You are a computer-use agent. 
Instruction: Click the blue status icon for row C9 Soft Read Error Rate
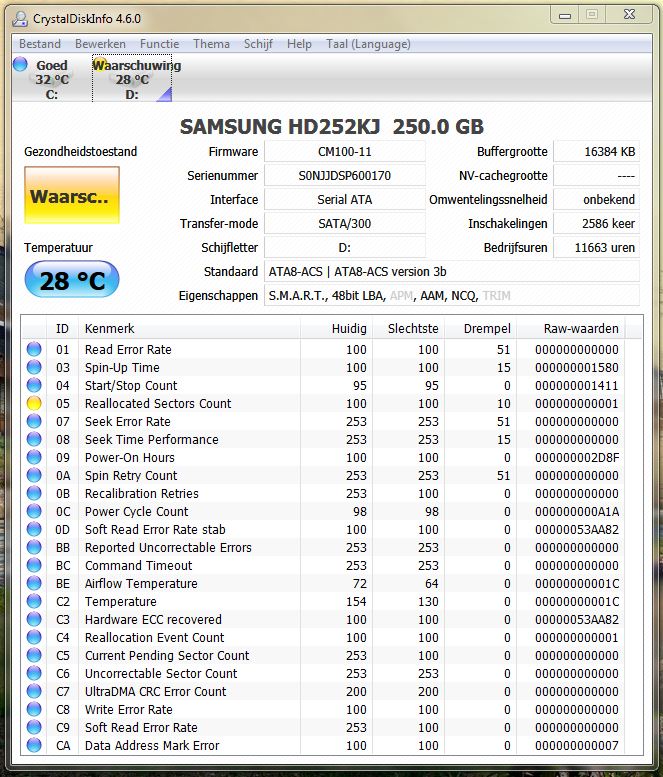click(x=34, y=727)
